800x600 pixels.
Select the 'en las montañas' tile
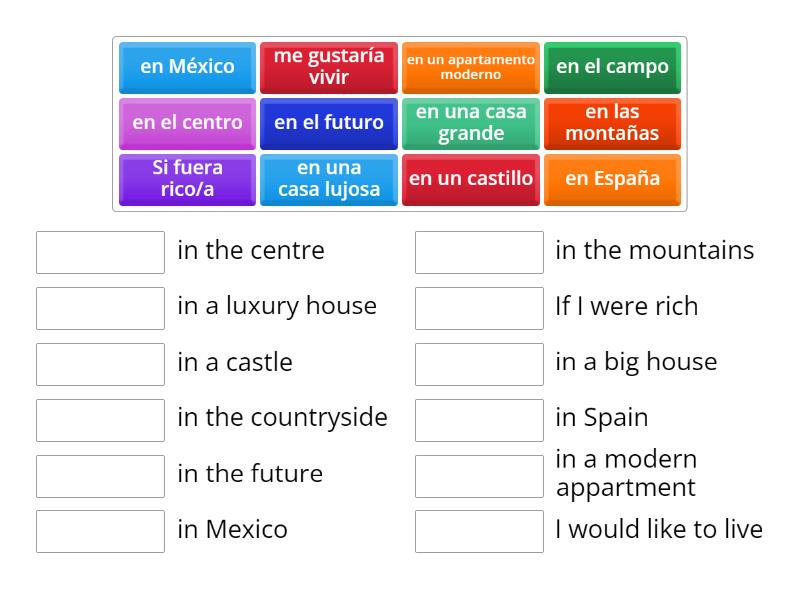tap(612, 123)
